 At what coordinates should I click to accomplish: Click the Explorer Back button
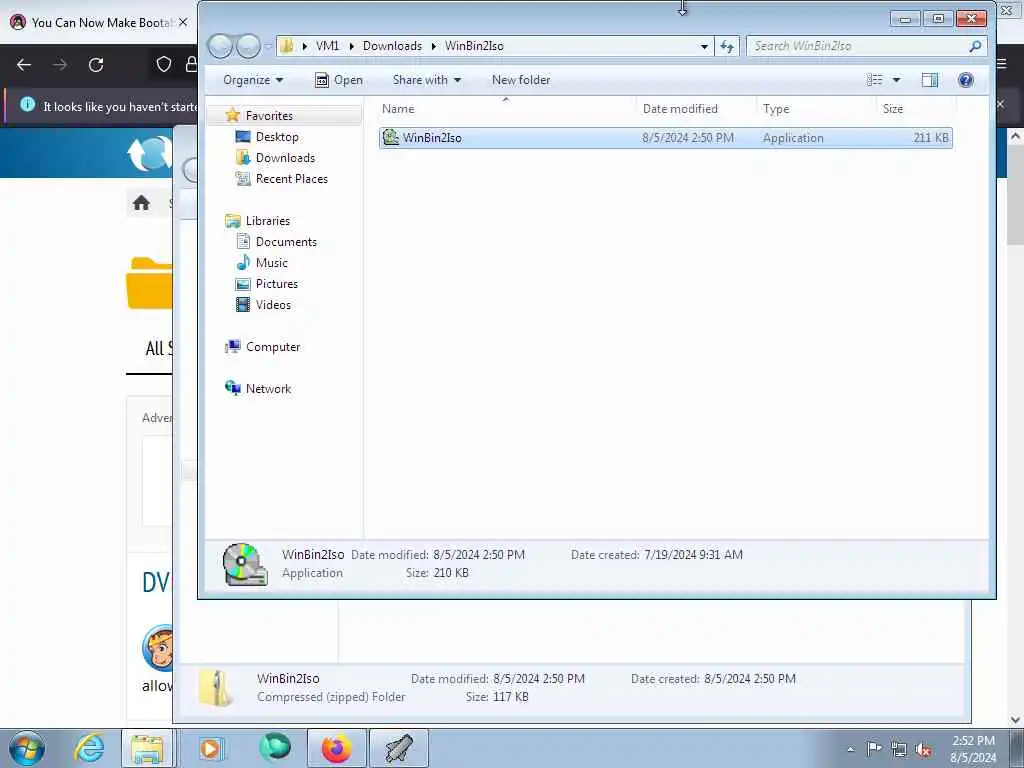(220, 46)
